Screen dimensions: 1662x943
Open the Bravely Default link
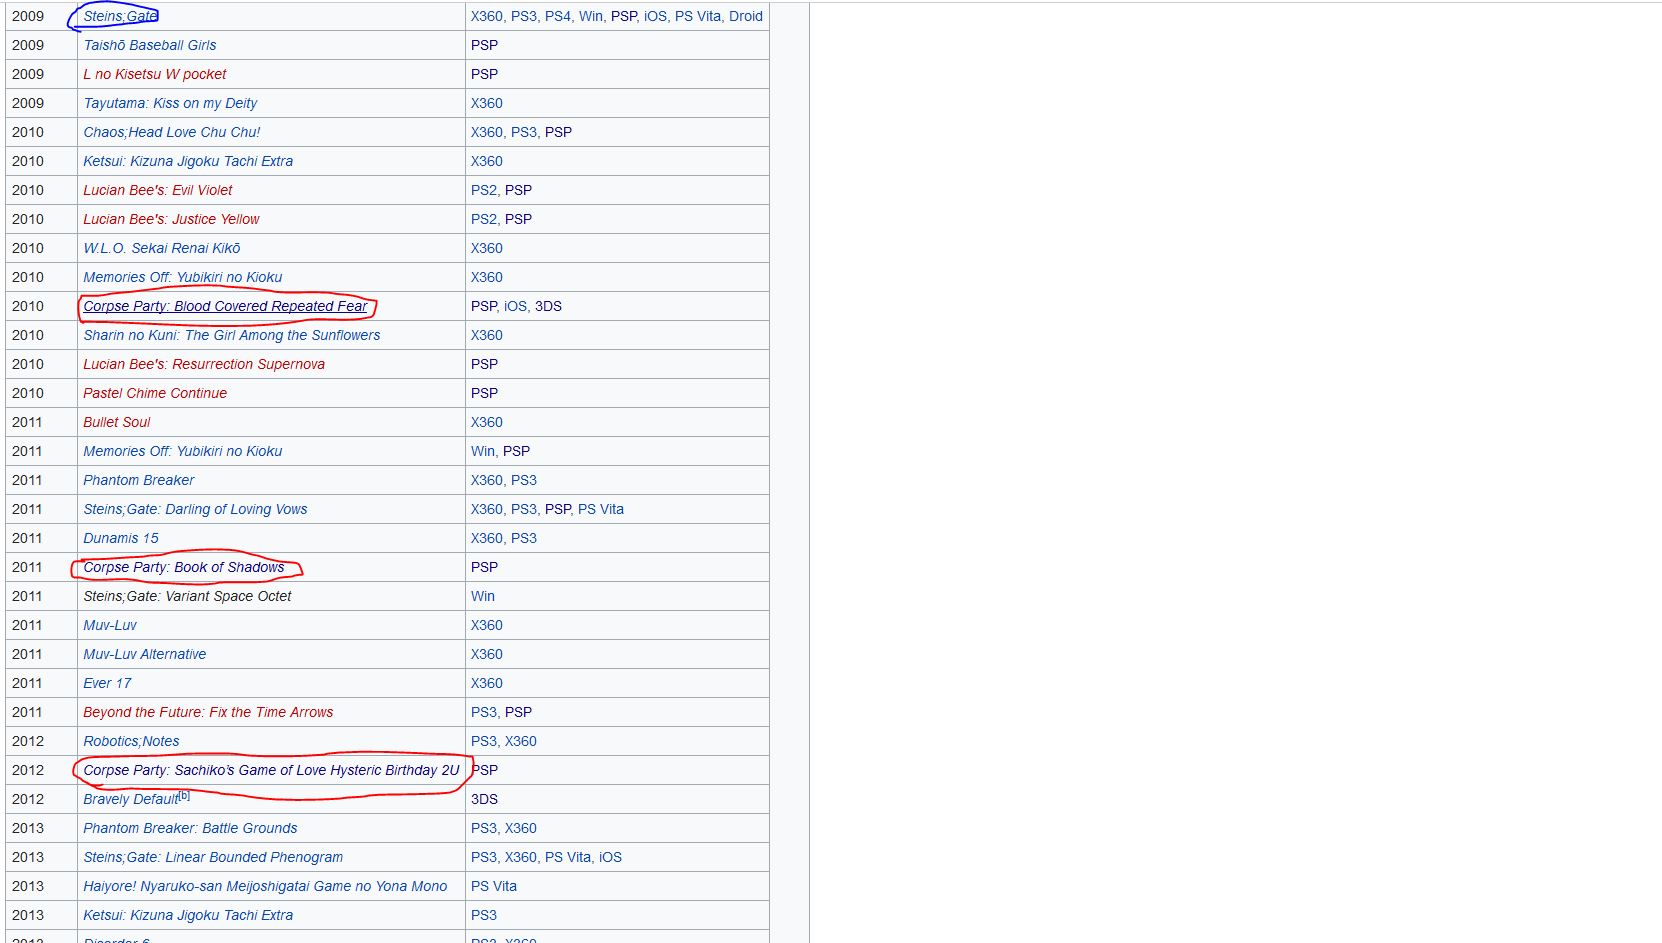131,799
